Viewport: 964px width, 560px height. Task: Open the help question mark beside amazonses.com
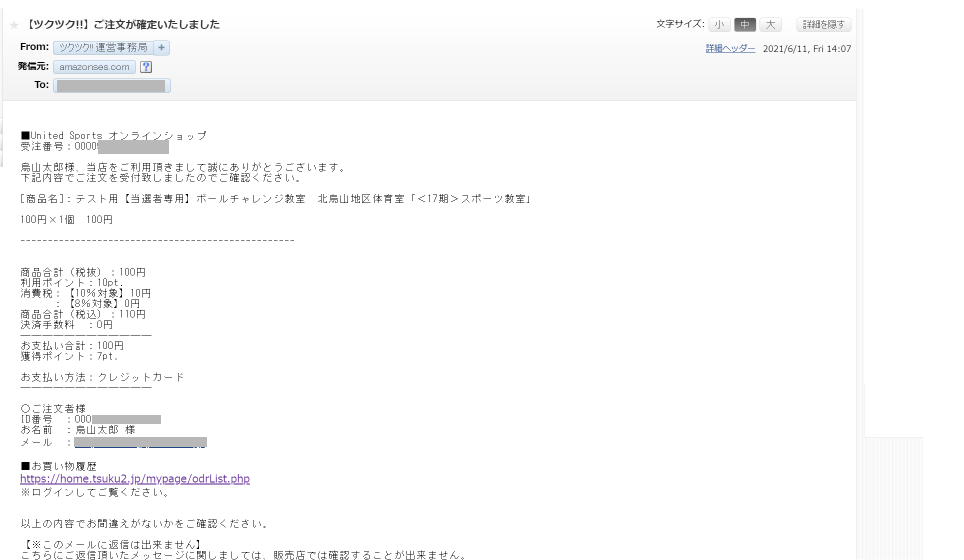click(x=146, y=67)
